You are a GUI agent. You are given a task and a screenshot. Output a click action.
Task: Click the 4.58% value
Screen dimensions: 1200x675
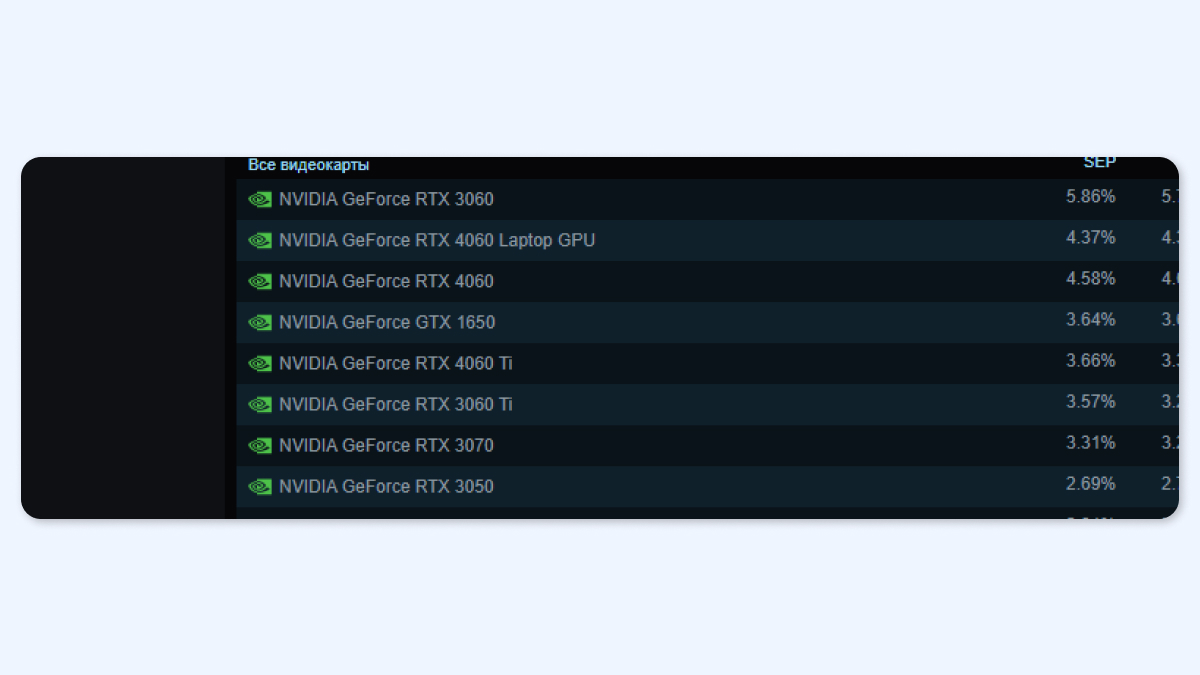[1091, 278]
